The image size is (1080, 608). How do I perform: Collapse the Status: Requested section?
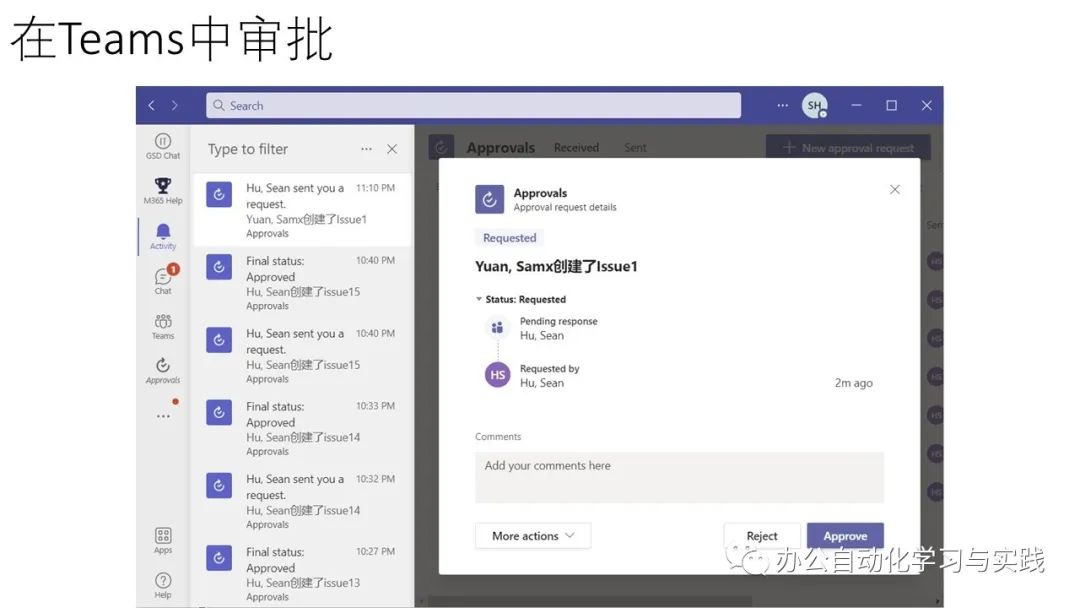[481, 298]
